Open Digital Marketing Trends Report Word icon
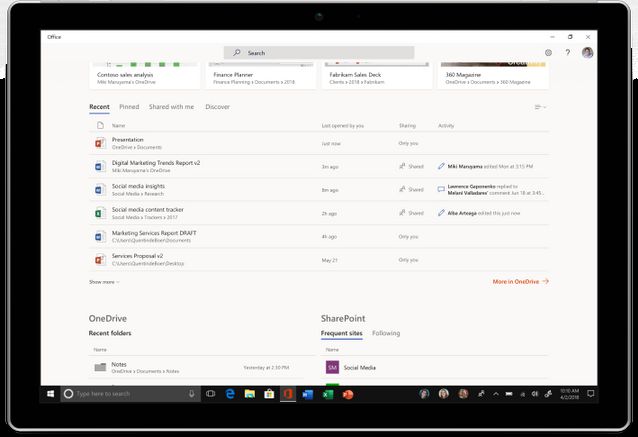Screen dimensions: 638x437 pos(100,166)
